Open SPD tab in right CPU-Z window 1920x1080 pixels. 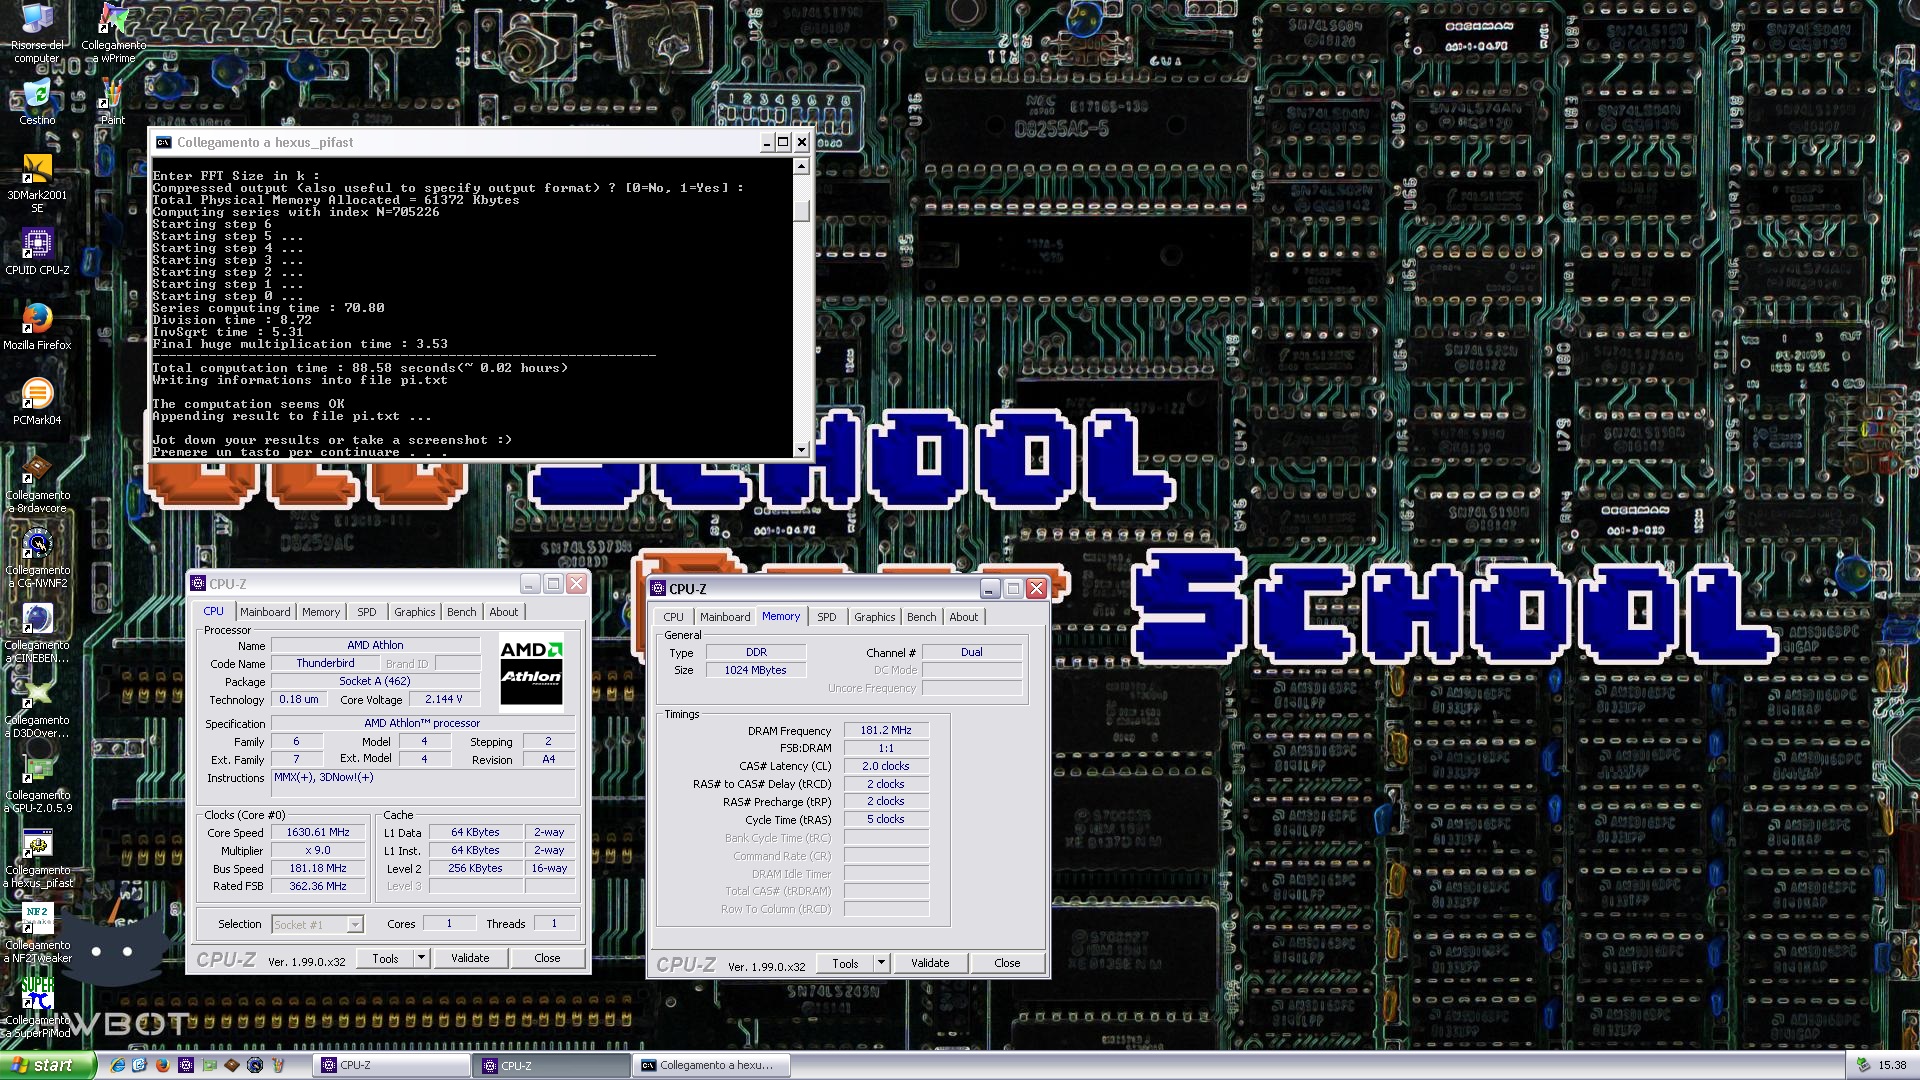[827, 617]
